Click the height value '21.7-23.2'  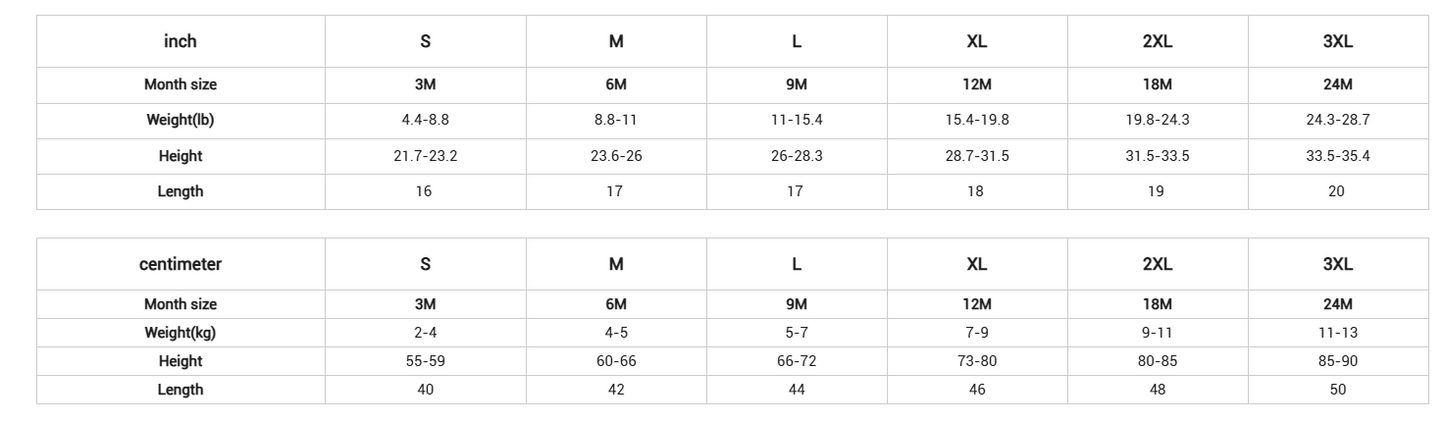(425, 156)
